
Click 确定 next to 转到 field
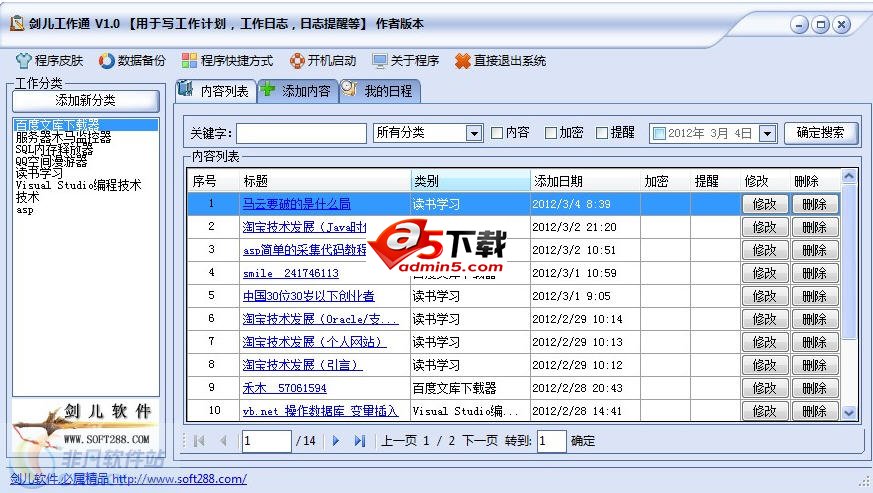pyautogui.click(x=583, y=441)
